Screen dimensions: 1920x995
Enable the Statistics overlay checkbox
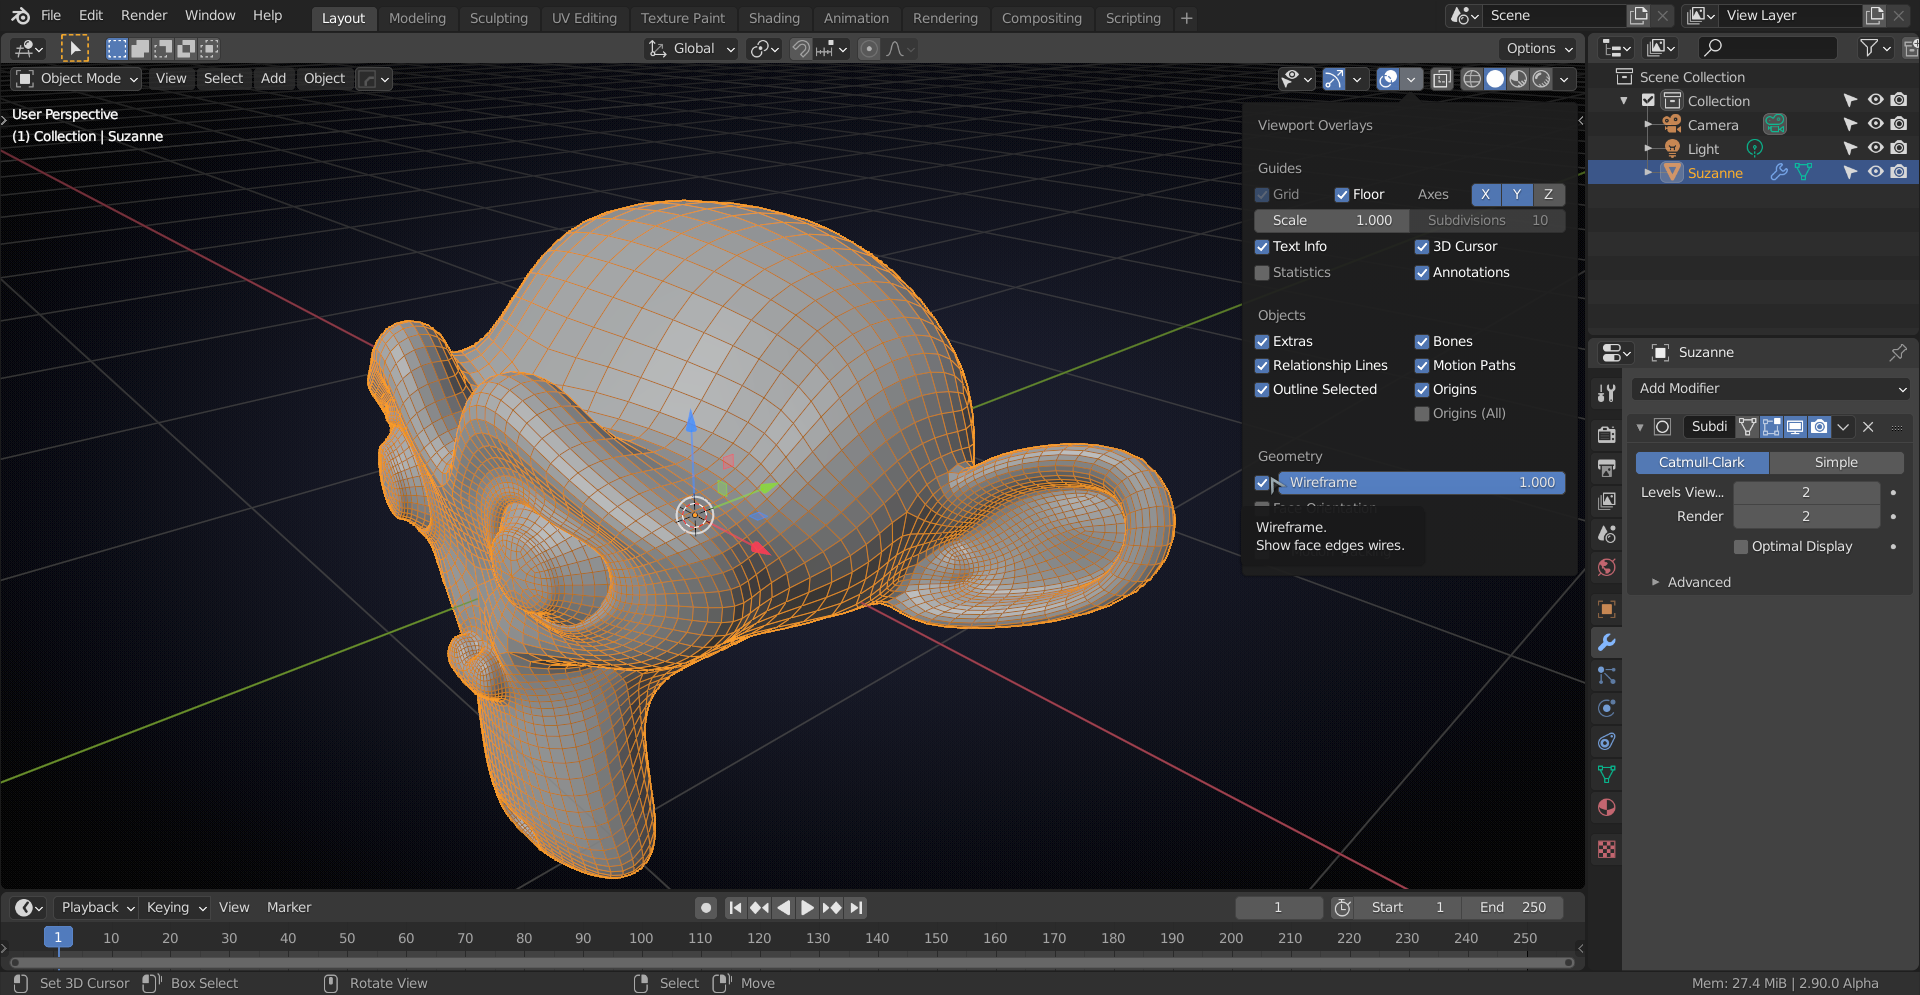pos(1262,273)
